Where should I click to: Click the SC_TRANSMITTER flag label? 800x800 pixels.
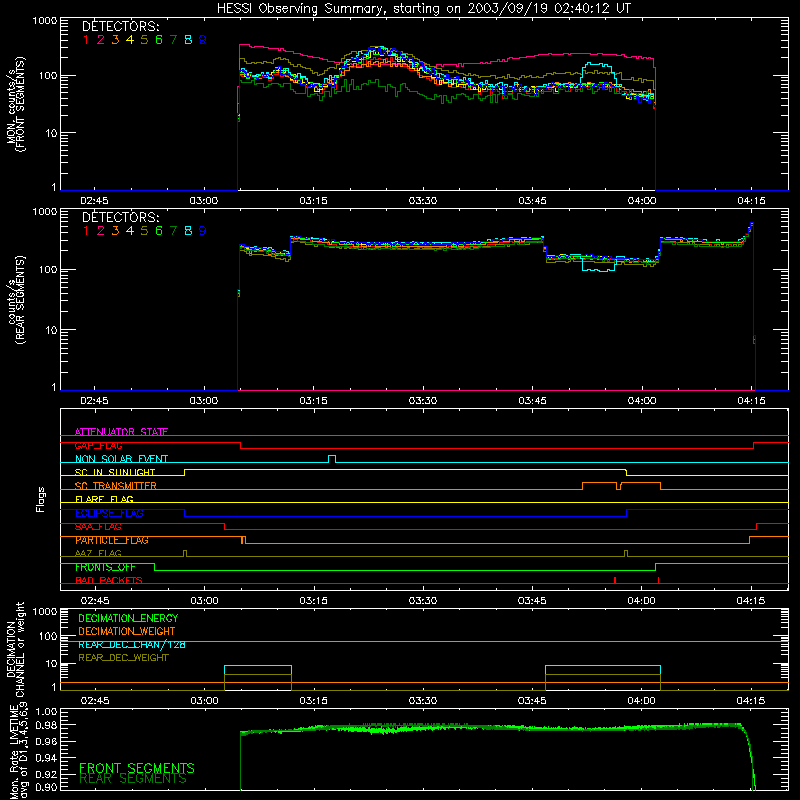(x=115, y=486)
